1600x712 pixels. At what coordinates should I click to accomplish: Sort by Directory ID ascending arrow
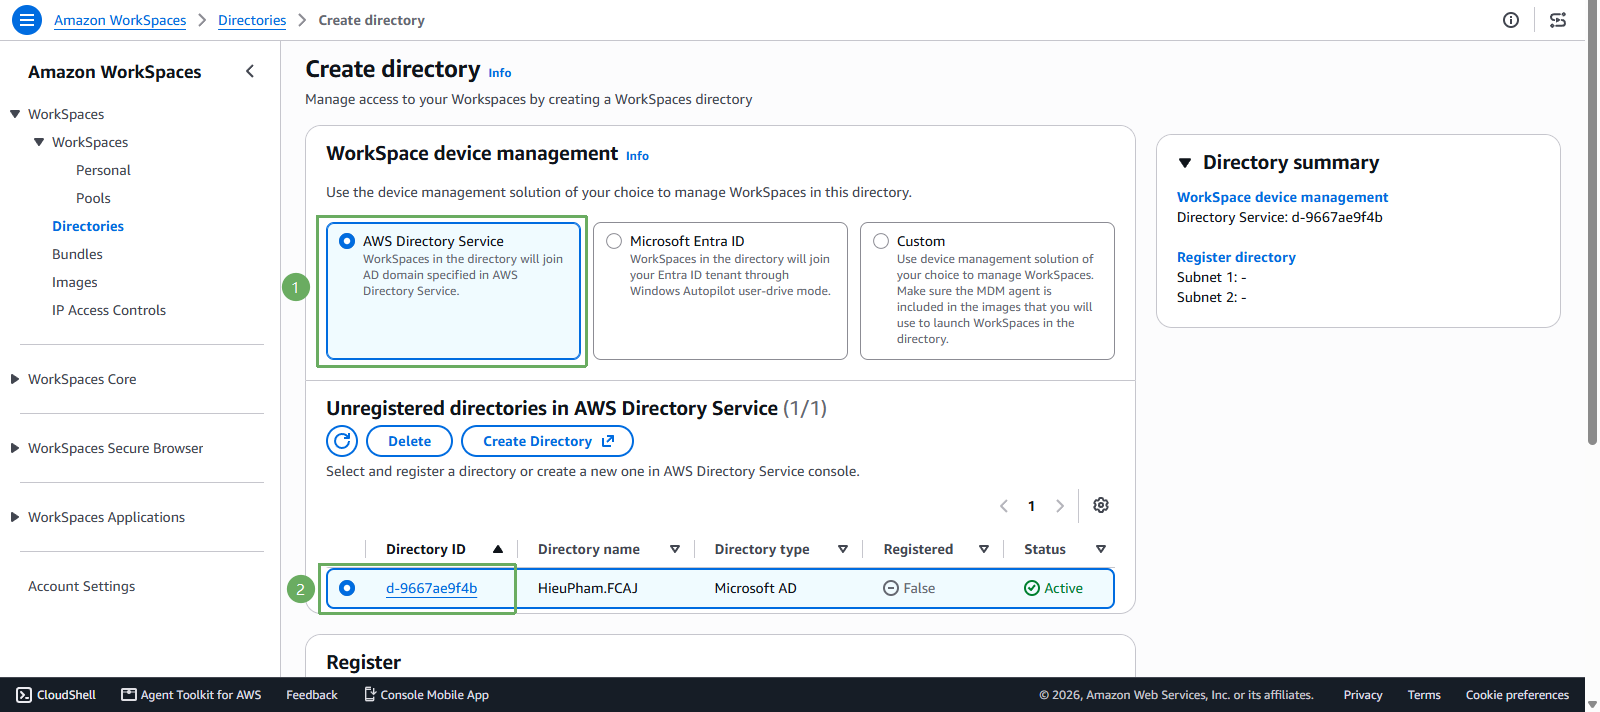[x=498, y=549]
